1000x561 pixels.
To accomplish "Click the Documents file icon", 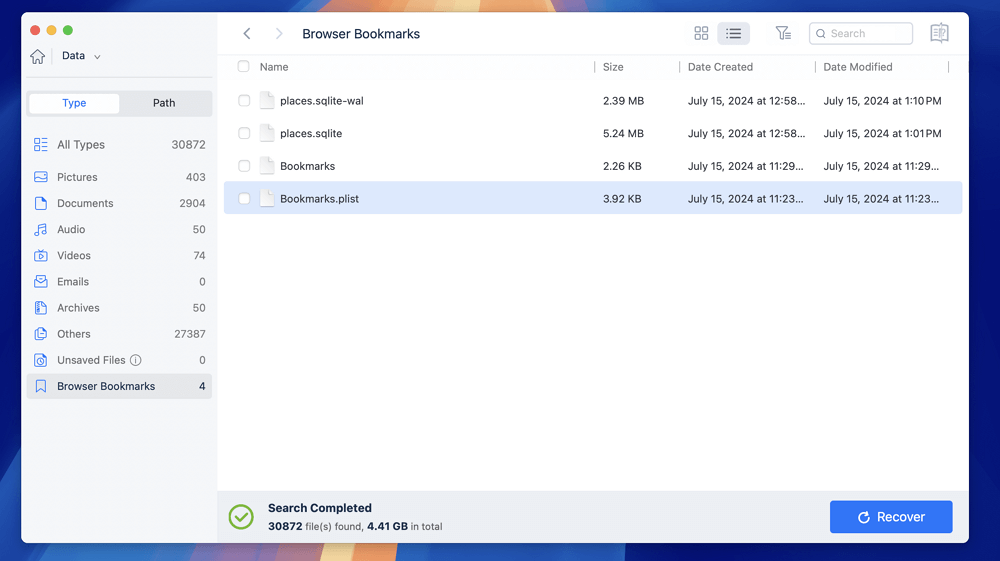I will pos(41,203).
